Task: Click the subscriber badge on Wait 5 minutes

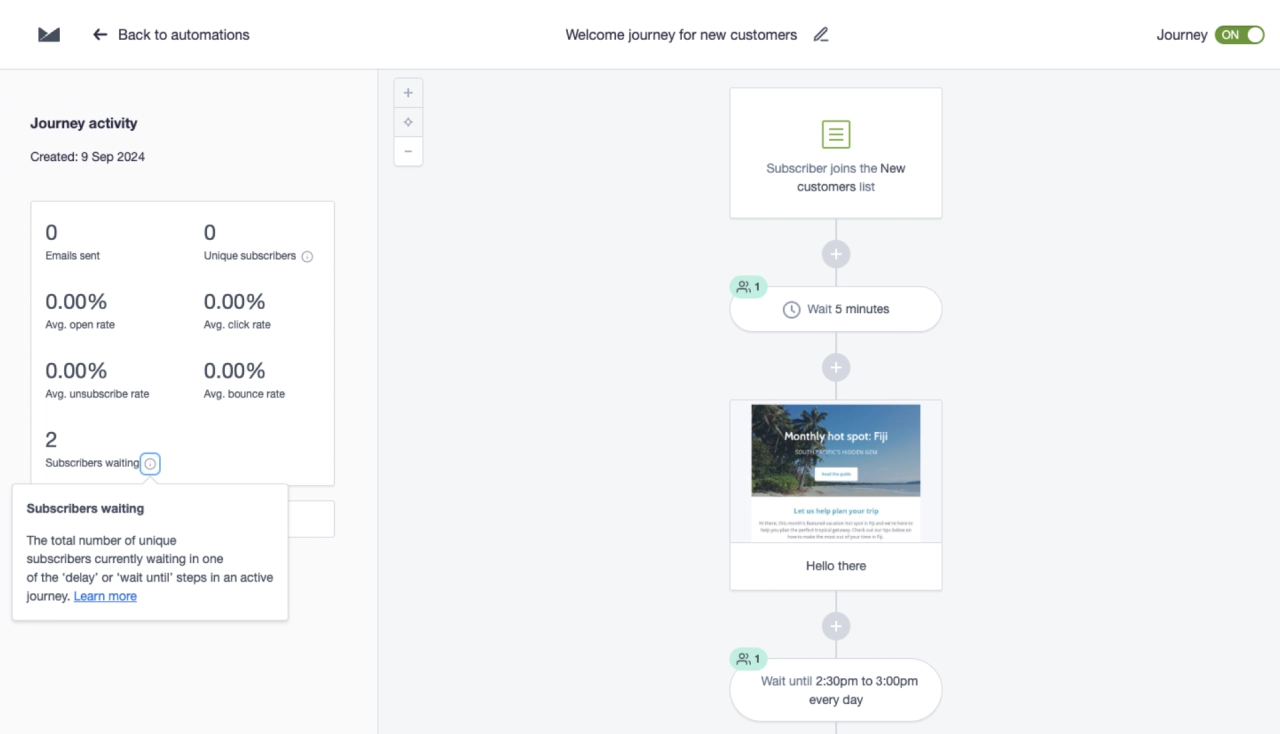Action: click(x=748, y=286)
